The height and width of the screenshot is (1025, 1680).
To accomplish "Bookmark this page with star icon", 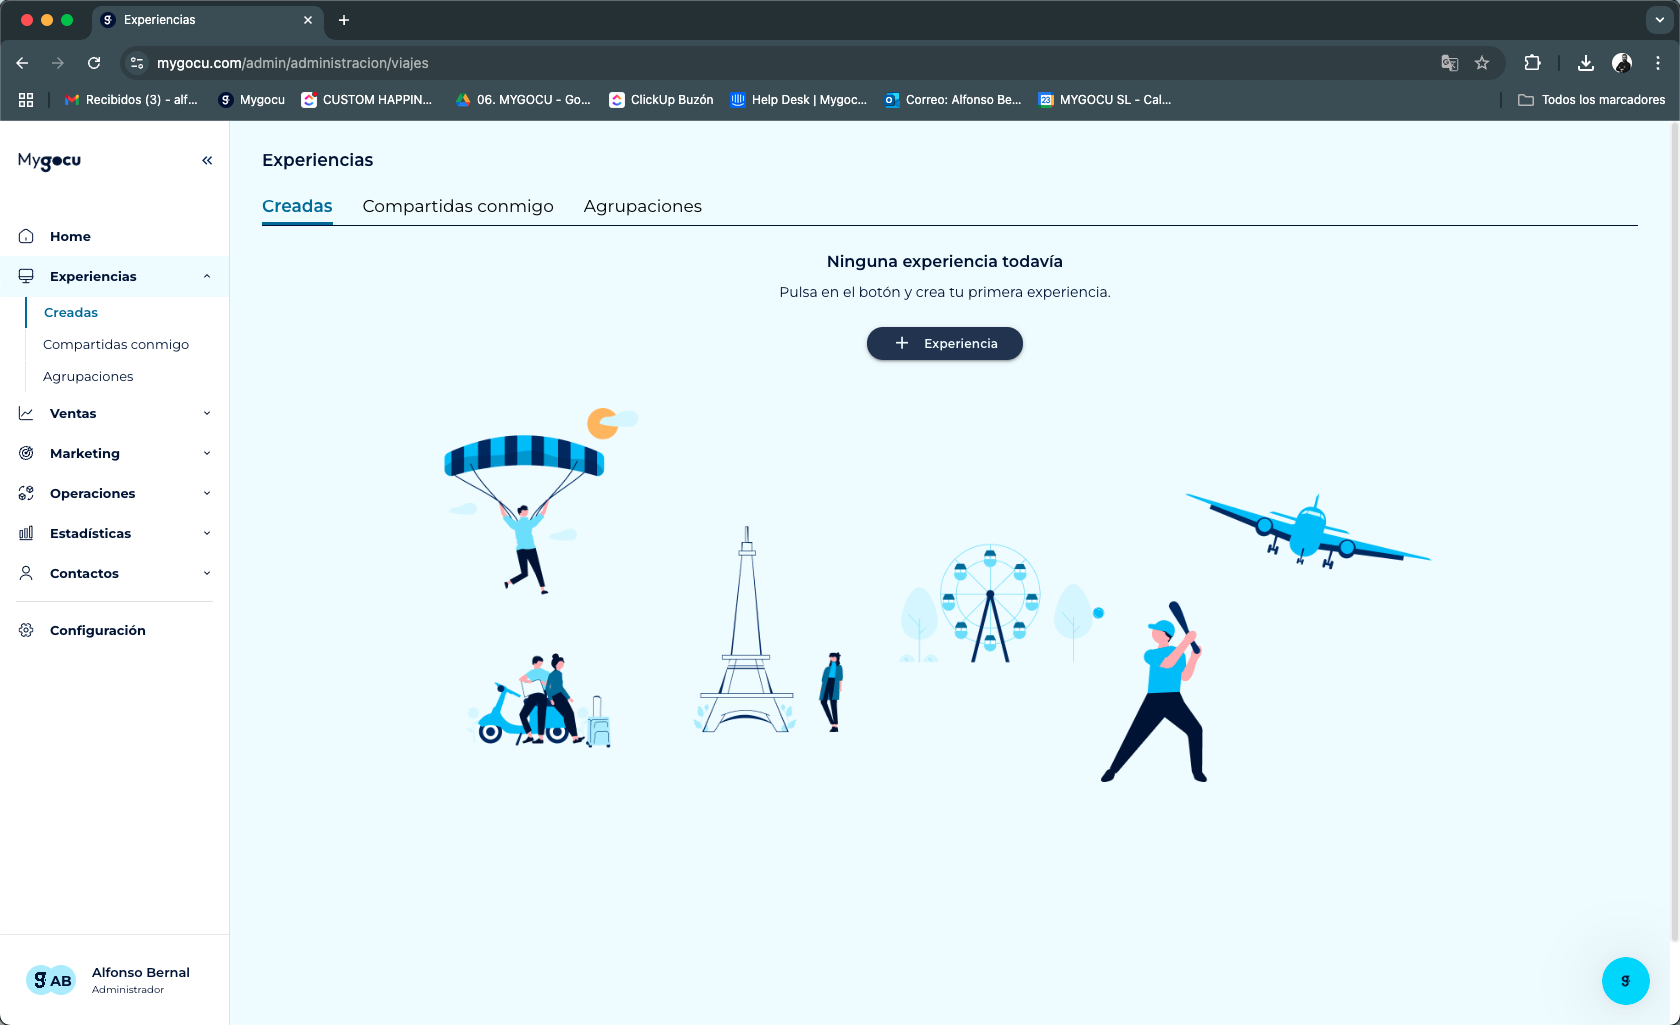I will (x=1482, y=63).
